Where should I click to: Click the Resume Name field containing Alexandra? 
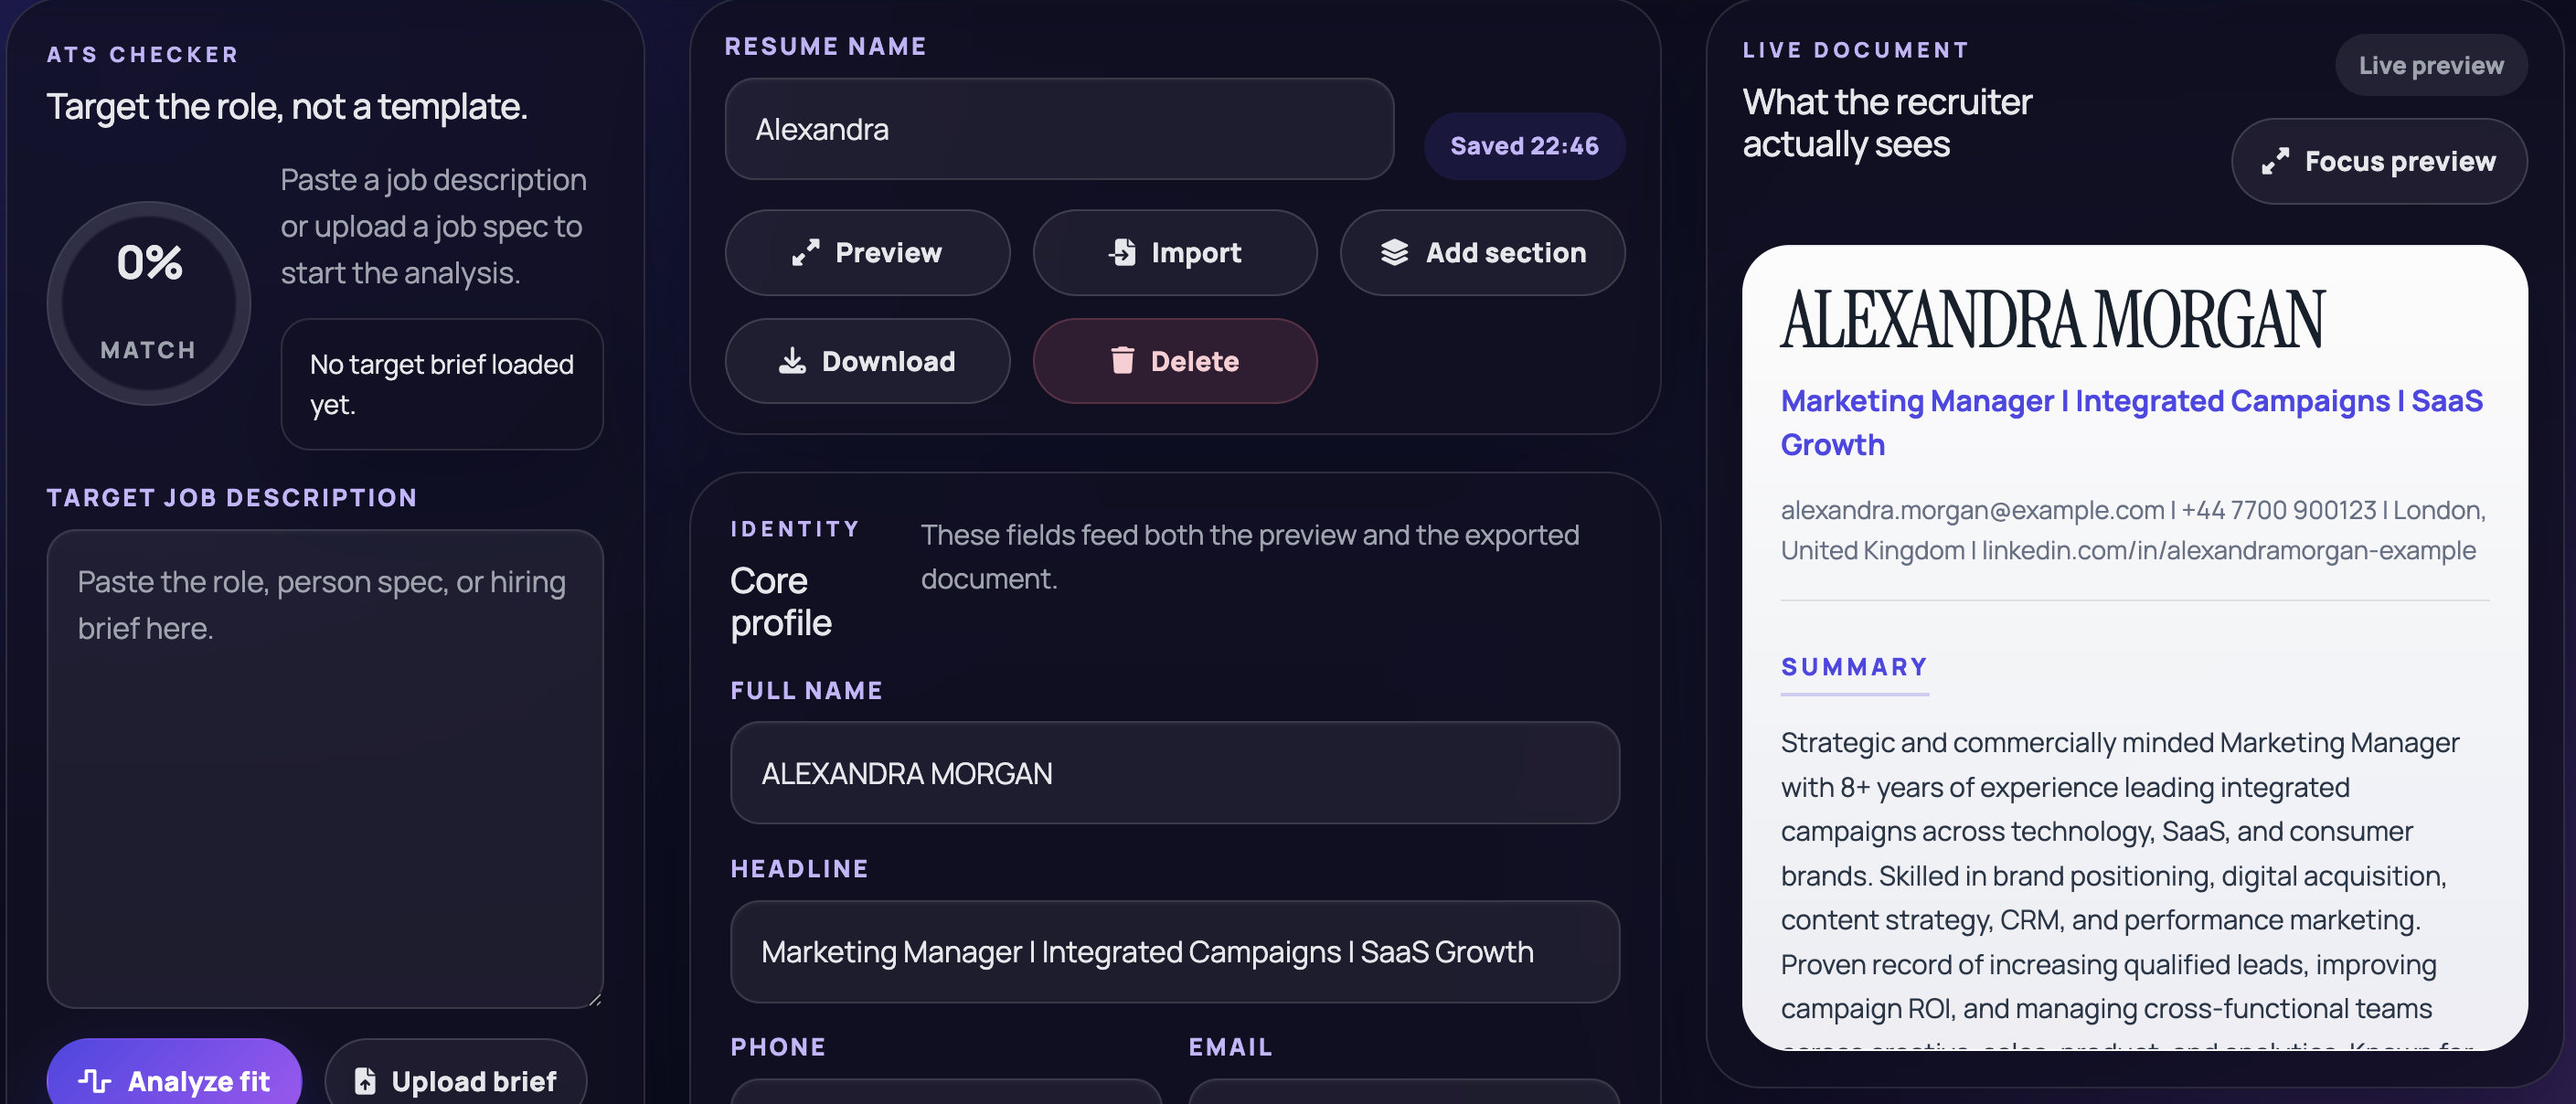[1059, 130]
